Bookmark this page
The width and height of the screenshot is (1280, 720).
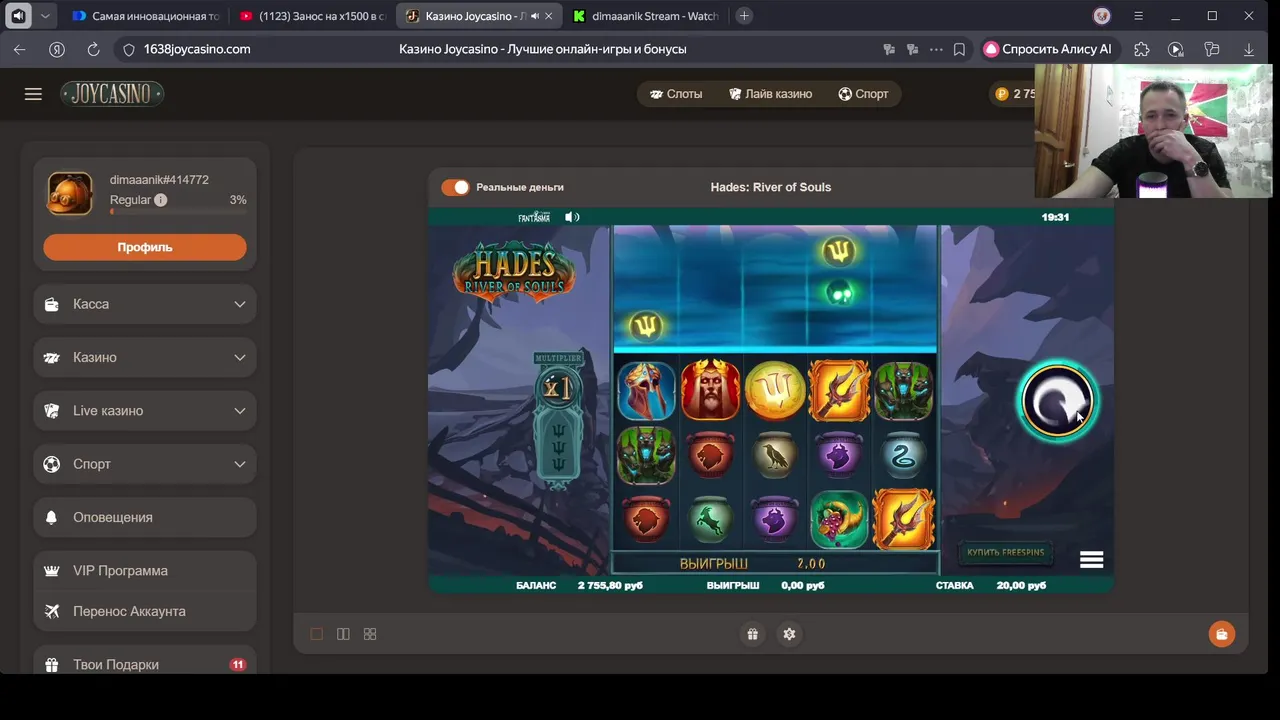point(959,49)
